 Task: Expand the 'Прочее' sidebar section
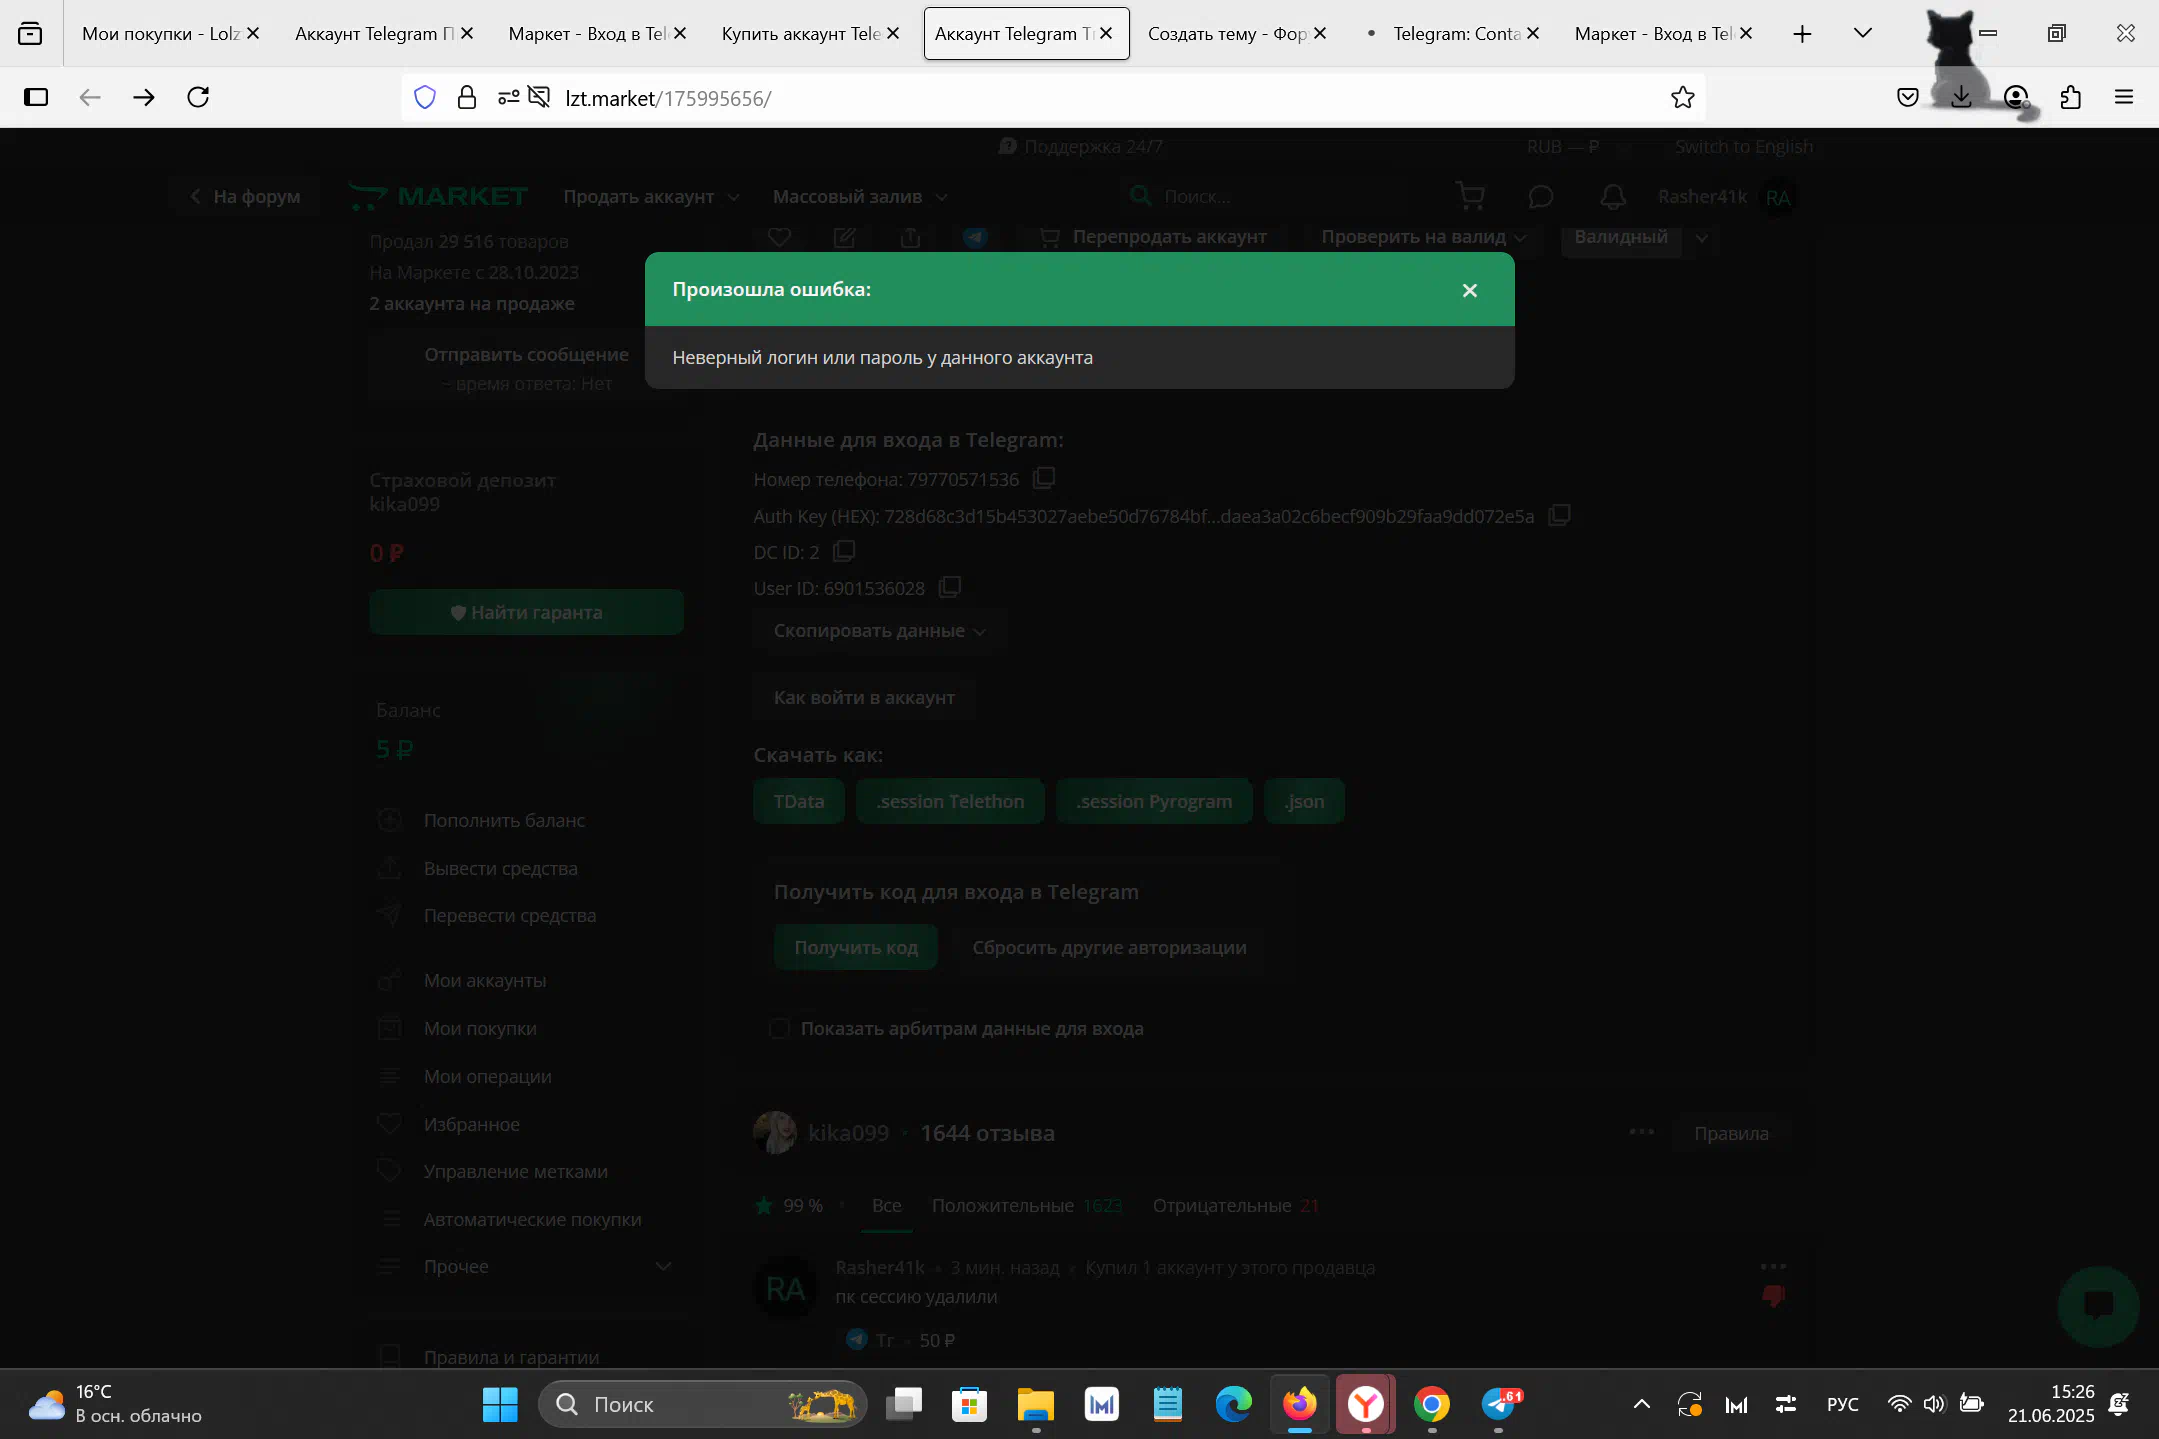click(x=526, y=1267)
